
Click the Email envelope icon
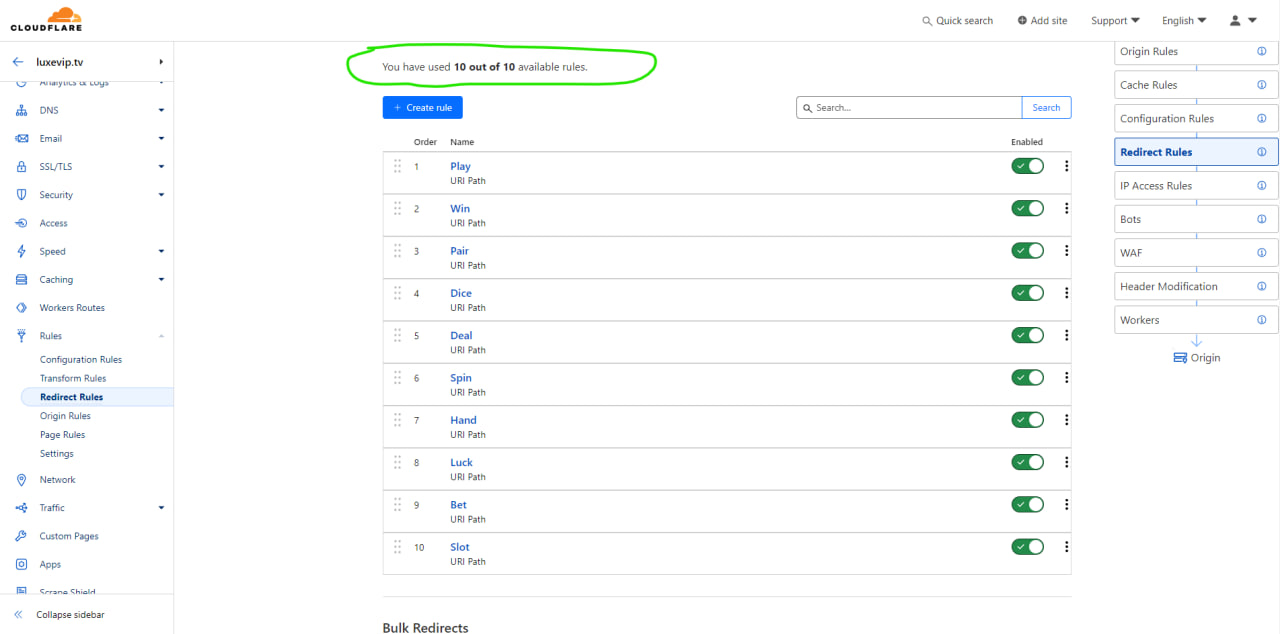21,139
